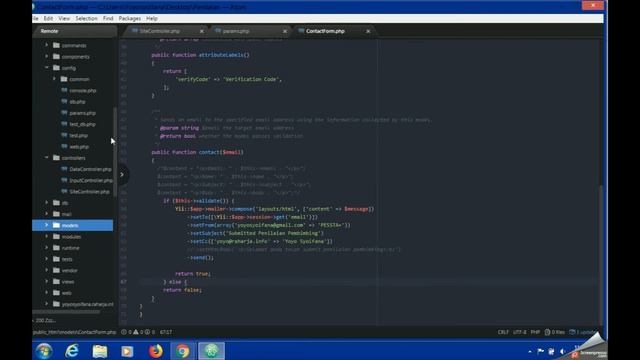
Task: Open Firefox from the taskbar
Action: point(156,351)
